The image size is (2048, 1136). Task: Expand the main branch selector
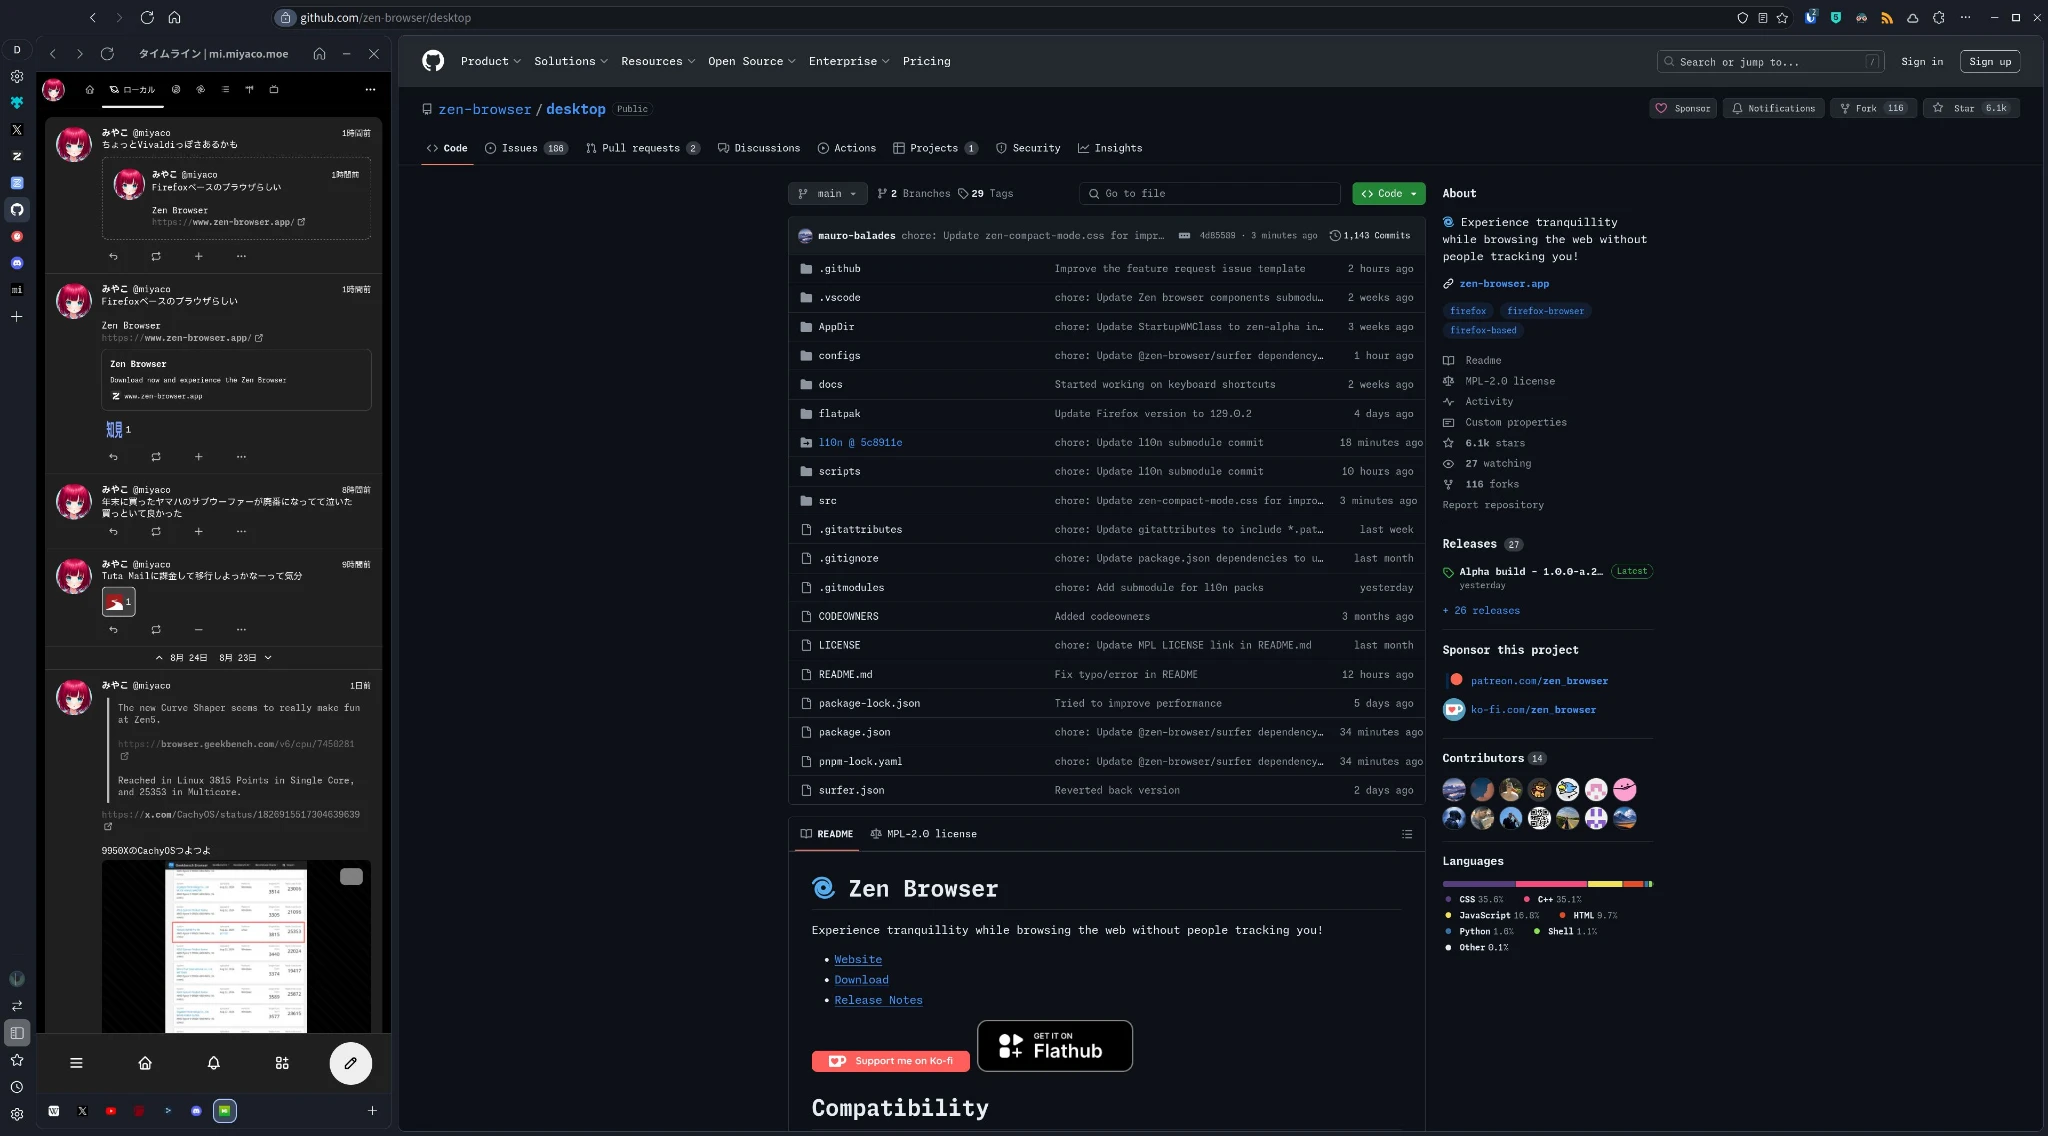point(827,194)
